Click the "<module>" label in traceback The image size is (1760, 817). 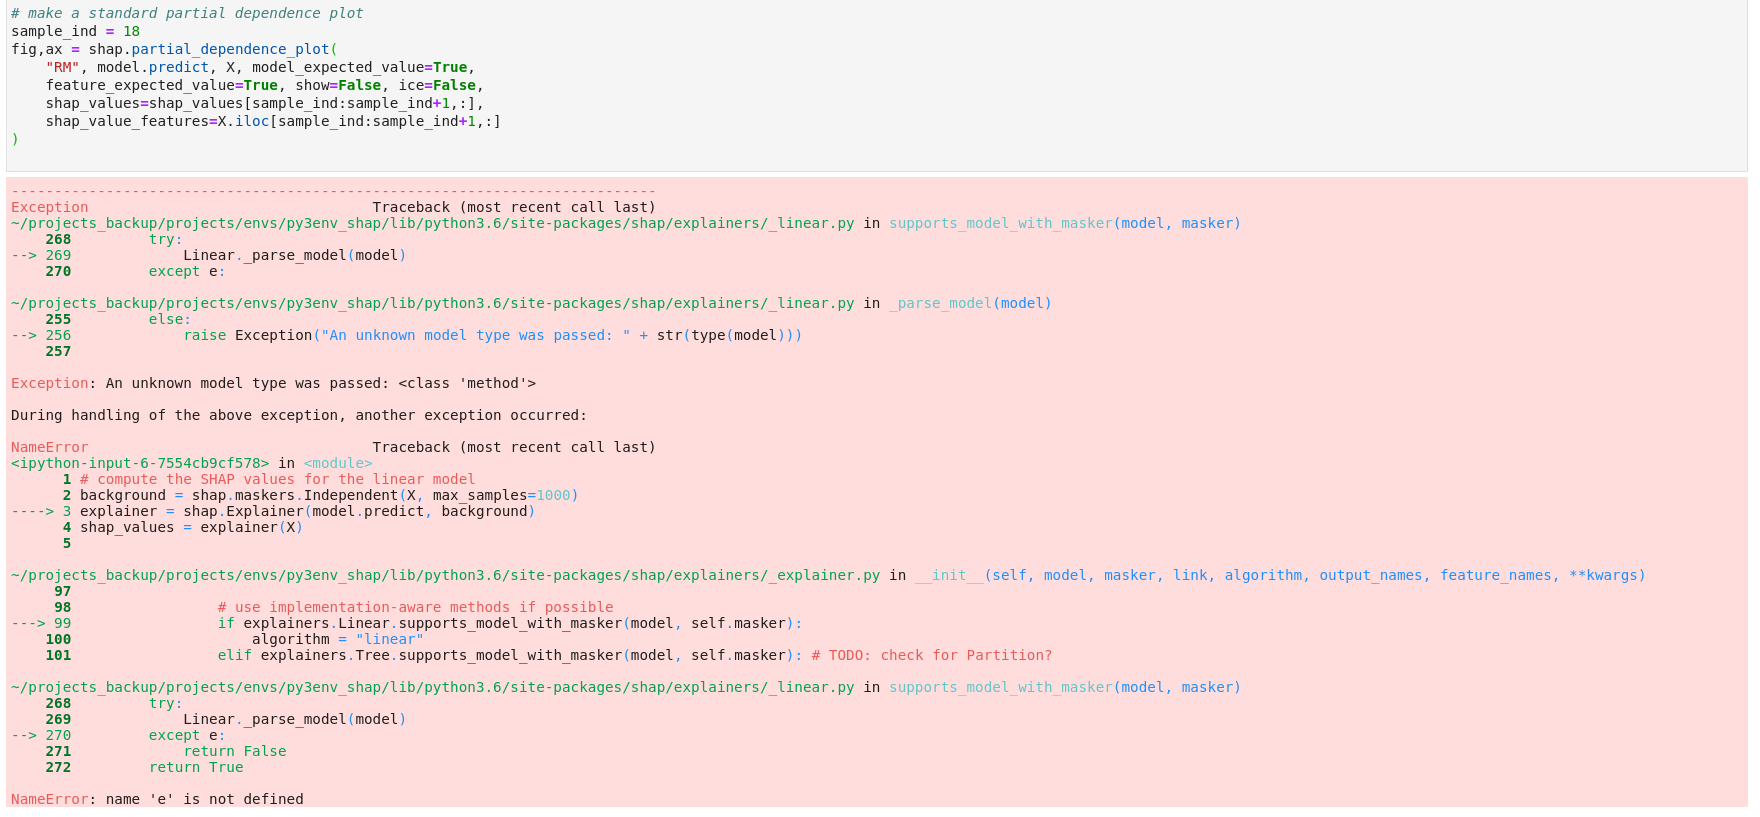pyautogui.click(x=338, y=463)
